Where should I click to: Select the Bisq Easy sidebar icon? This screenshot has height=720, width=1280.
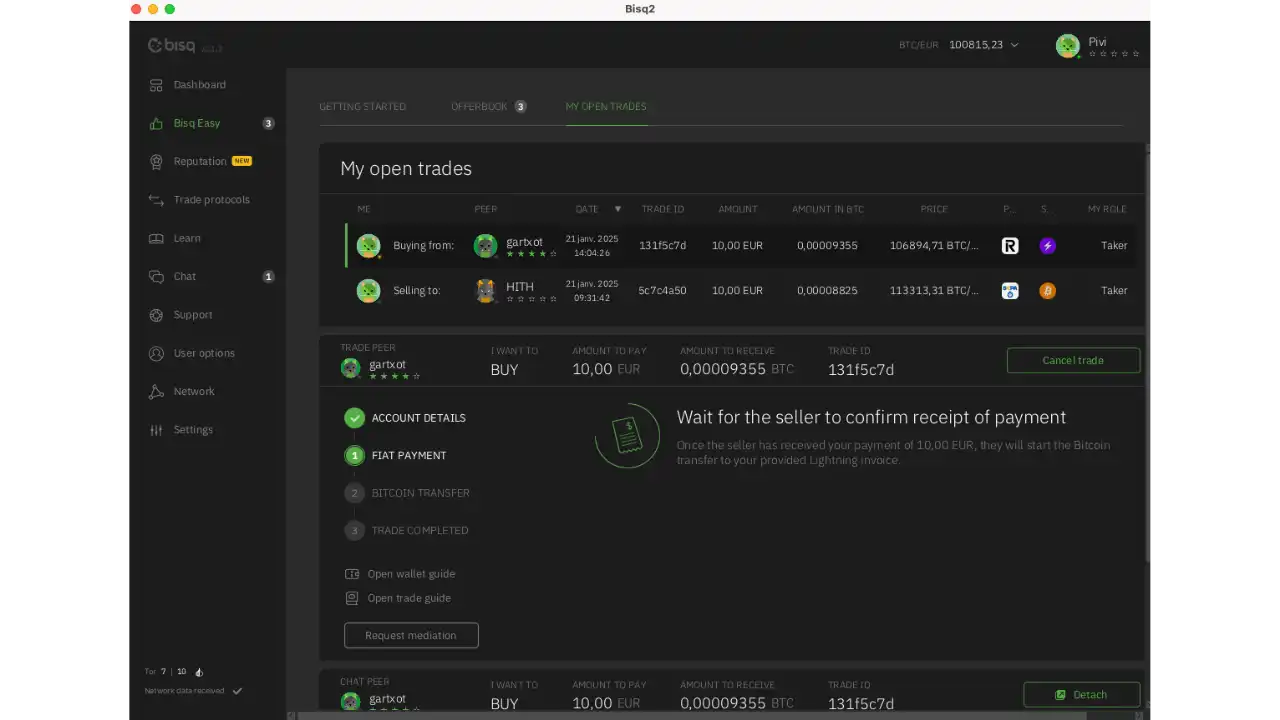[155, 123]
